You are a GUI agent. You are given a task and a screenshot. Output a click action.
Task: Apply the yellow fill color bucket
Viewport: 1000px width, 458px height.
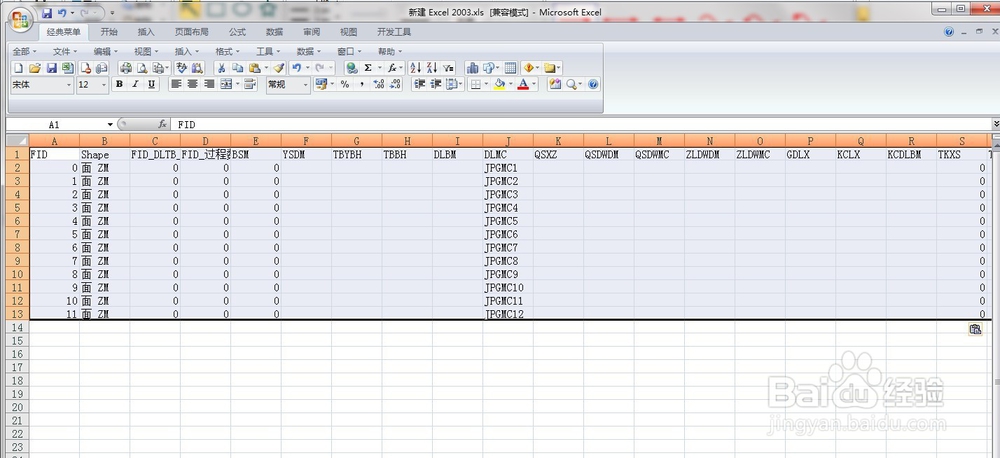click(499, 84)
